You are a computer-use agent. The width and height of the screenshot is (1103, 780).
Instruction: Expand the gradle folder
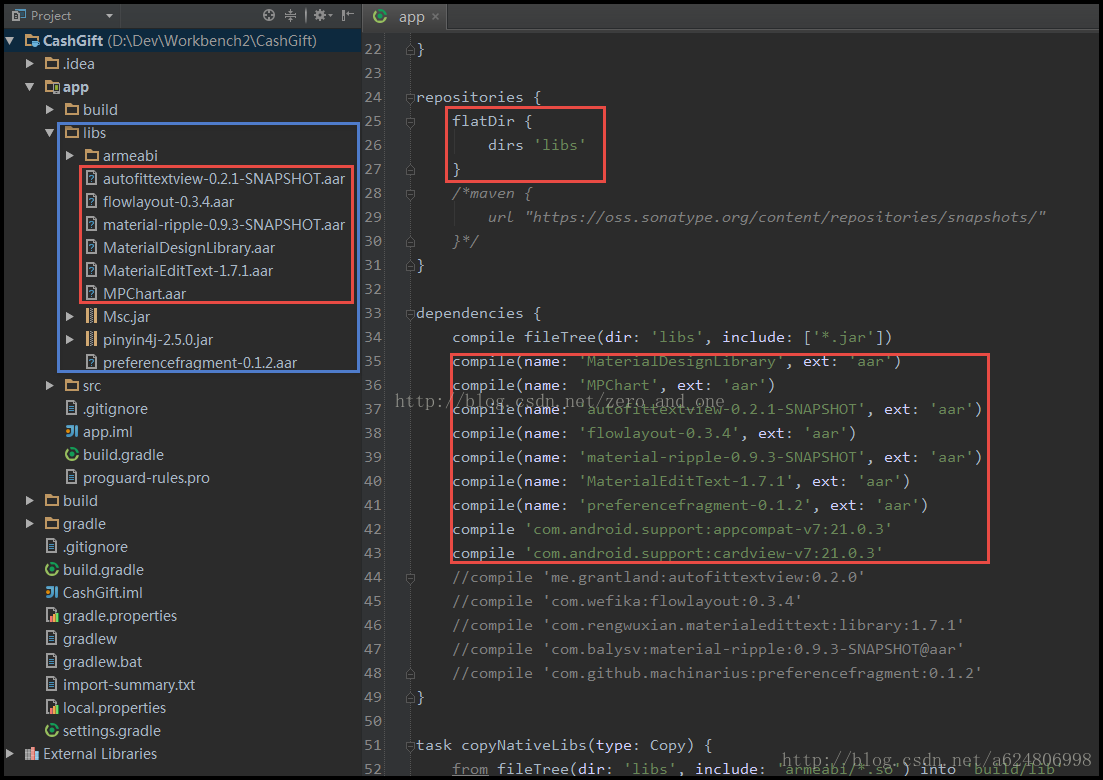(30, 524)
